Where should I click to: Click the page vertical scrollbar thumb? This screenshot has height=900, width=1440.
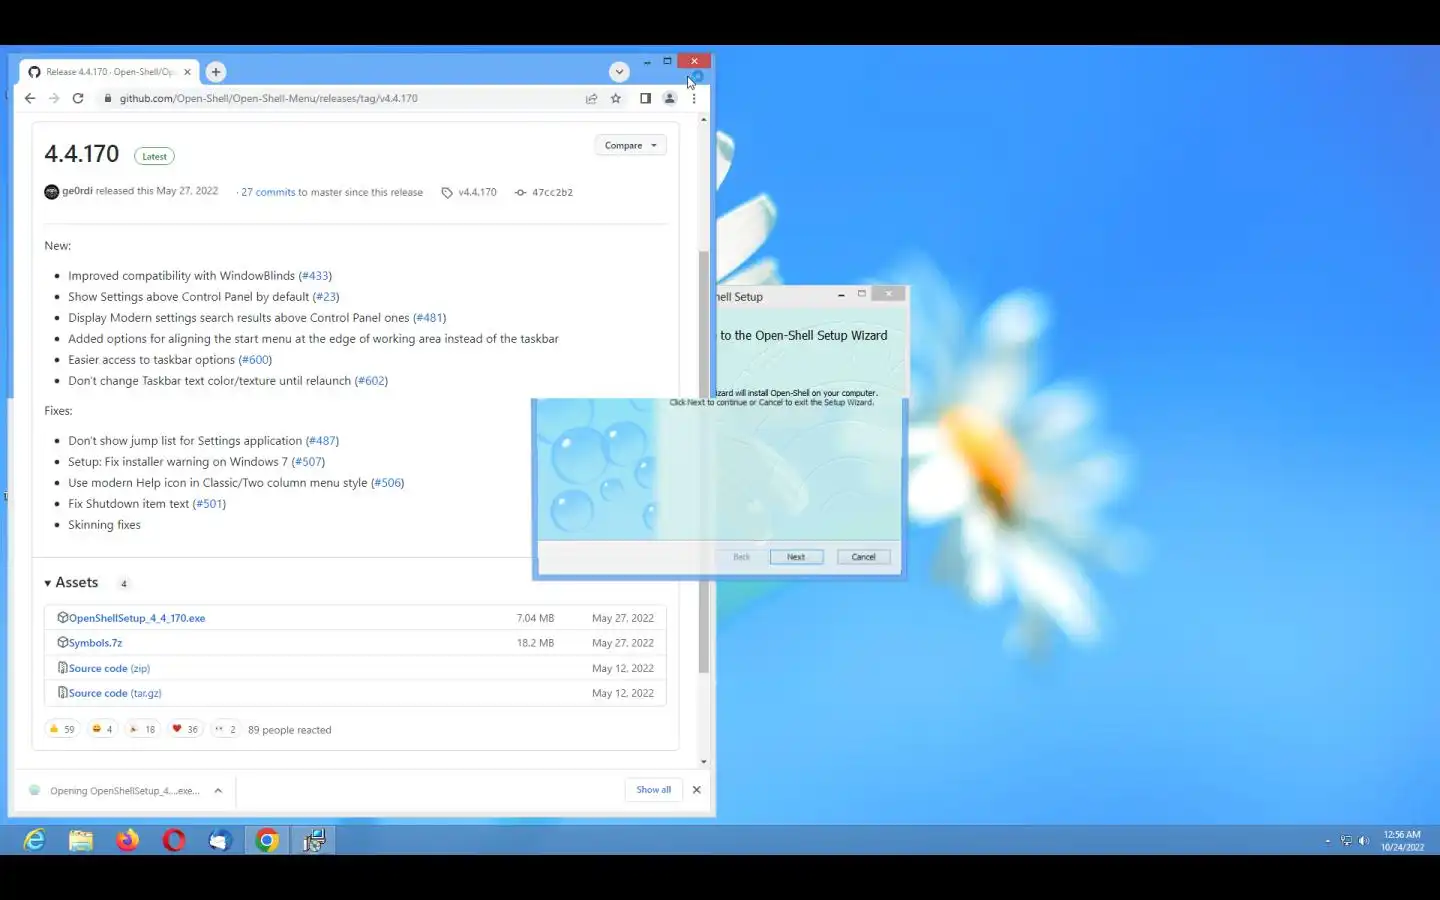(x=704, y=462)
